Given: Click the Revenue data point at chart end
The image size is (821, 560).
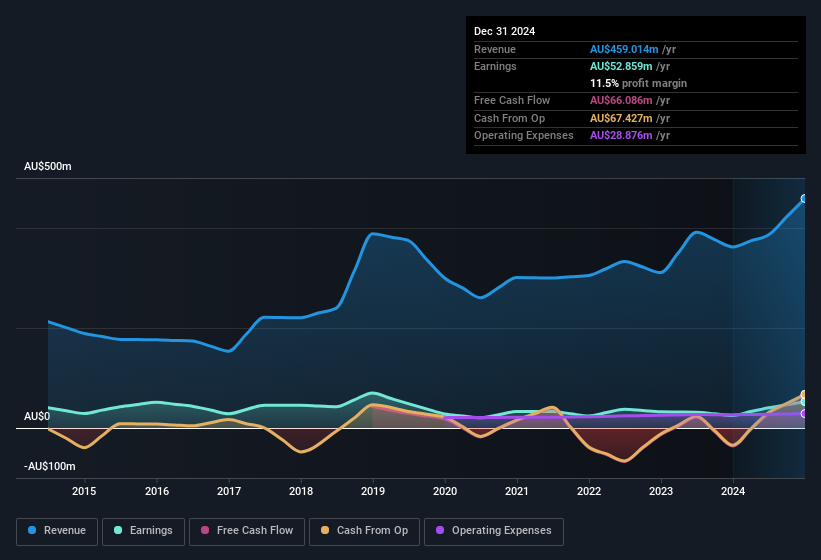Looking at the screenshot, I should click(805, 198).
